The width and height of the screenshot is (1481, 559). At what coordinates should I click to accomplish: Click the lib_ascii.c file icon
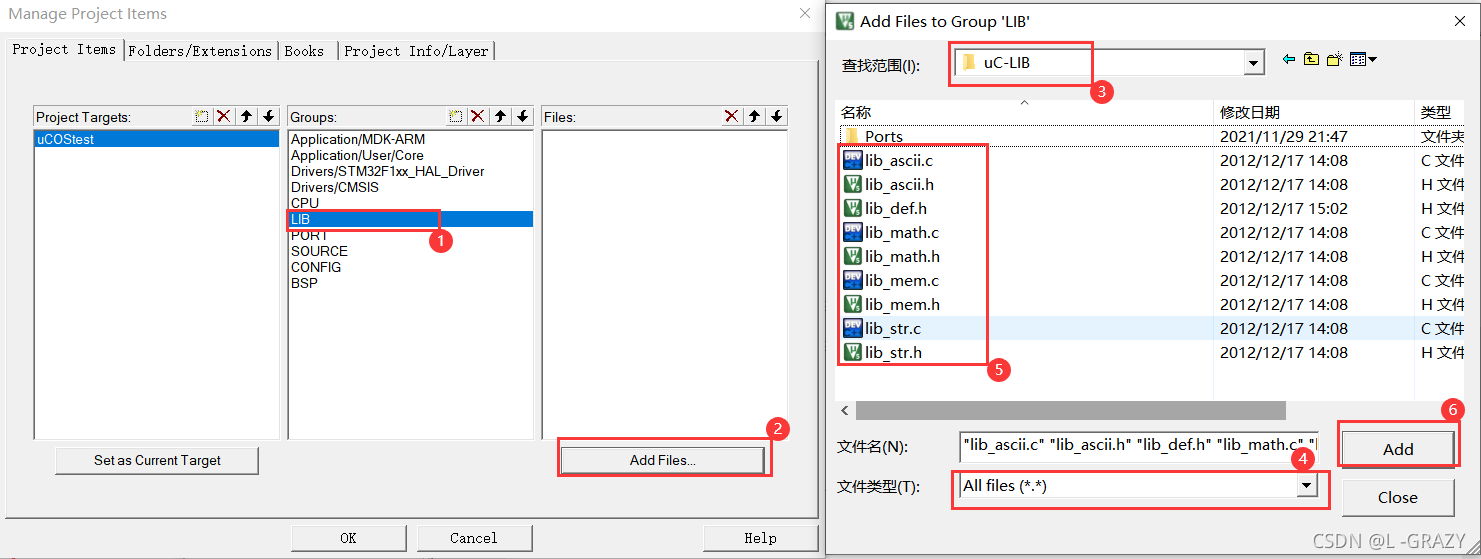(x=853, y=160)
